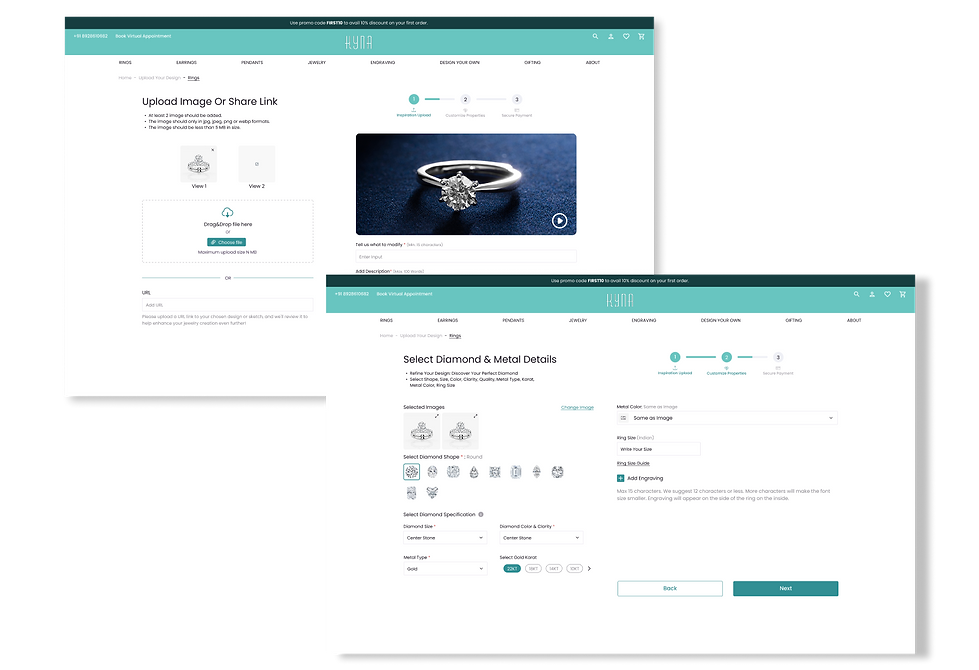Open the Metal Type Gold dropdown
Image resolution: width=979 pixels, height=670 pixels.
click(x=445, y=569)
